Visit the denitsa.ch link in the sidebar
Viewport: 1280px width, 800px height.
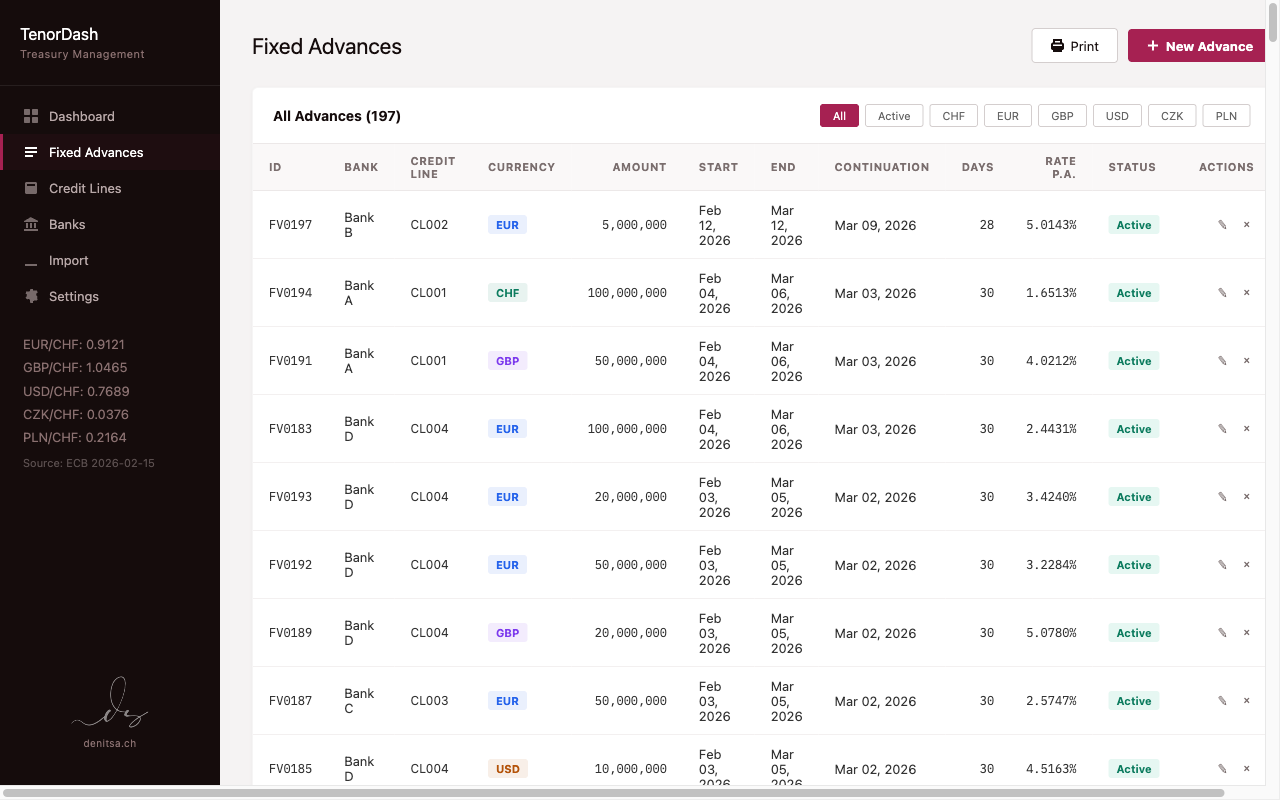tap(109, 743)
